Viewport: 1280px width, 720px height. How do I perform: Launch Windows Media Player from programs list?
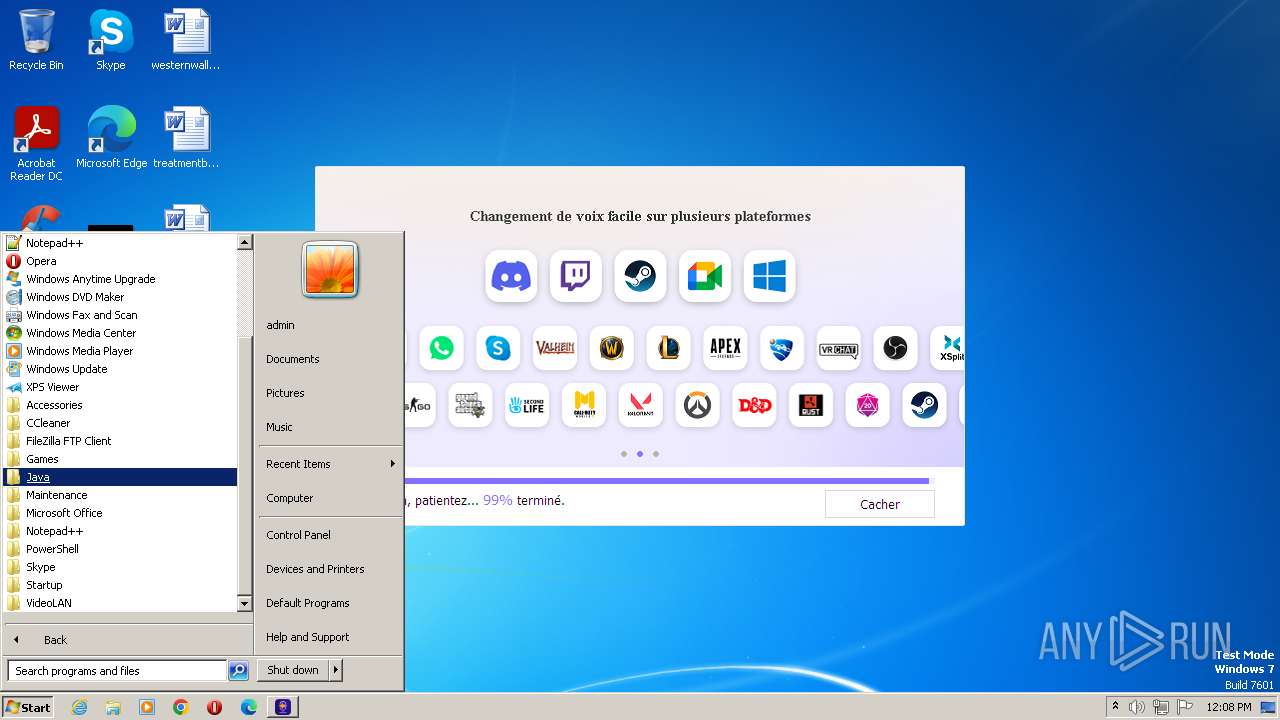[120, 351]
